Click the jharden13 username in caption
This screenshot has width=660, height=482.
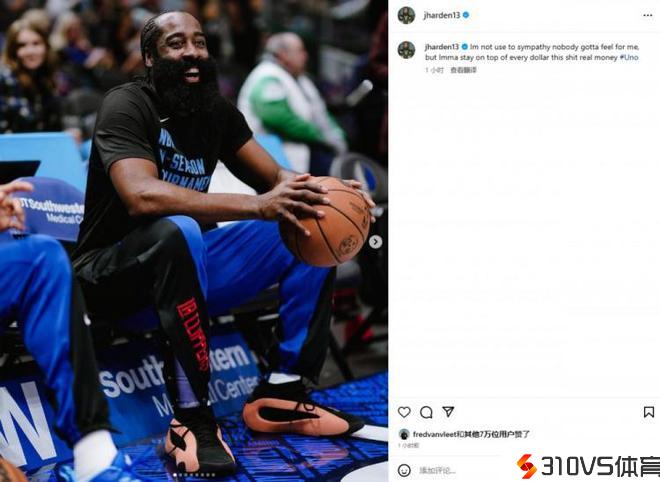click(442, 47)
